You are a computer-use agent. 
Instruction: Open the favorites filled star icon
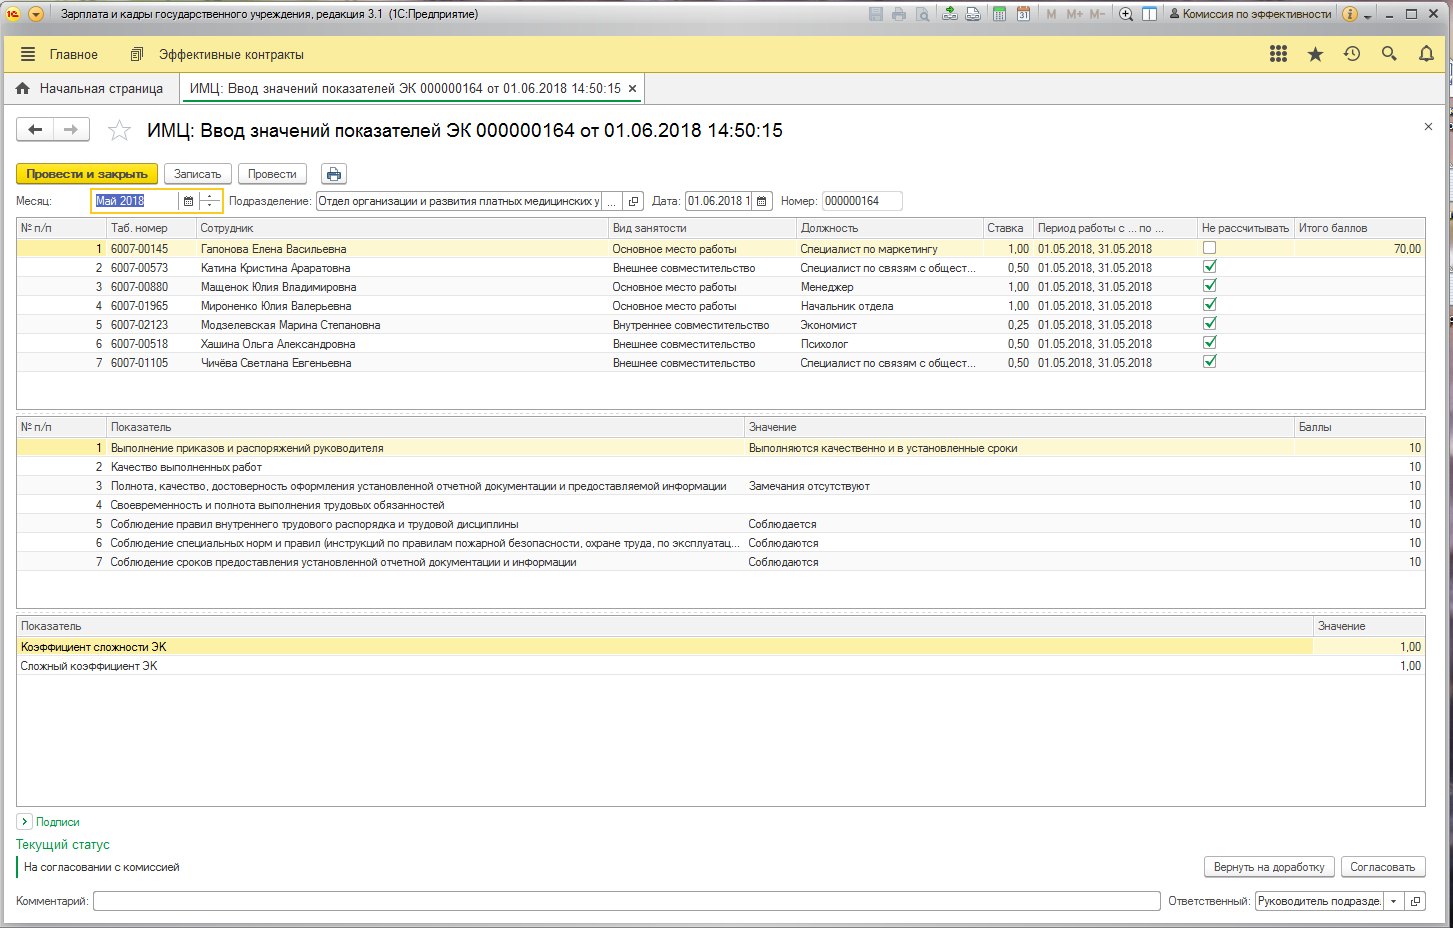(x=1315, y=54)
